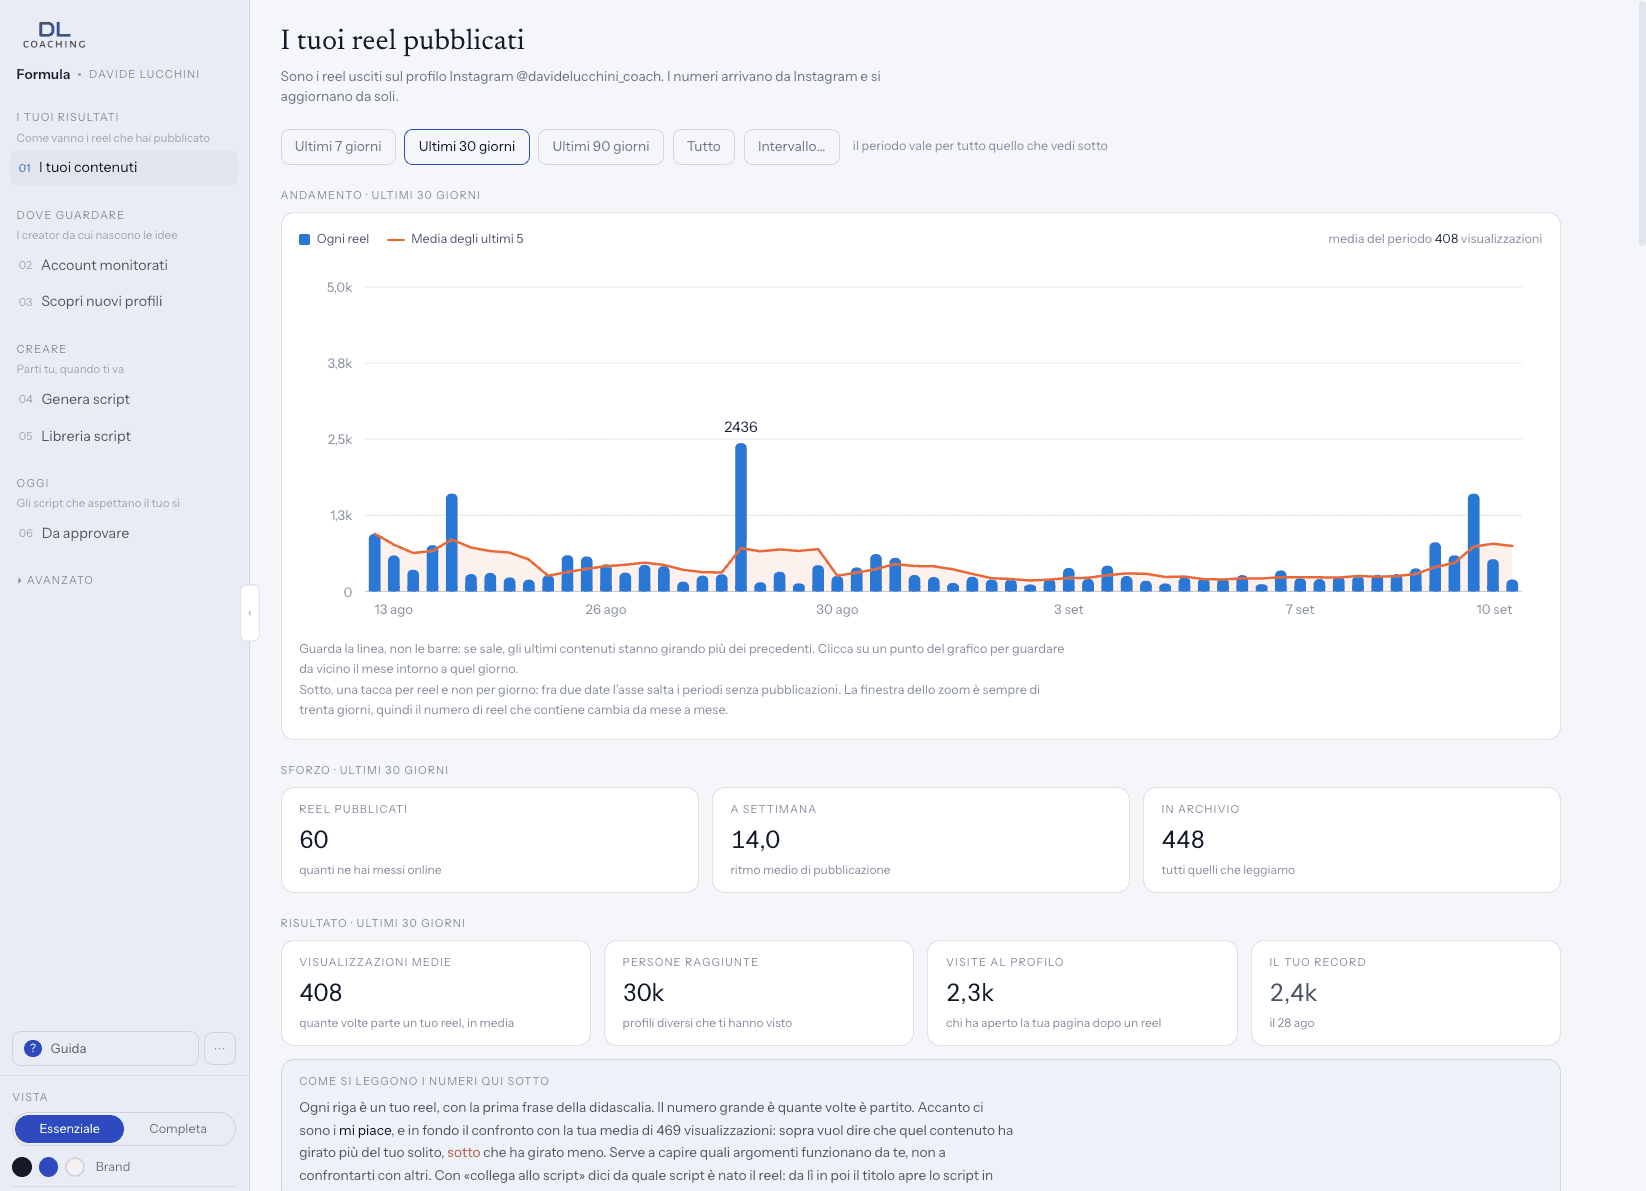The image size is (1646, 1191).
Task: Pick the dark brand color swatch
Action: 22,1167
